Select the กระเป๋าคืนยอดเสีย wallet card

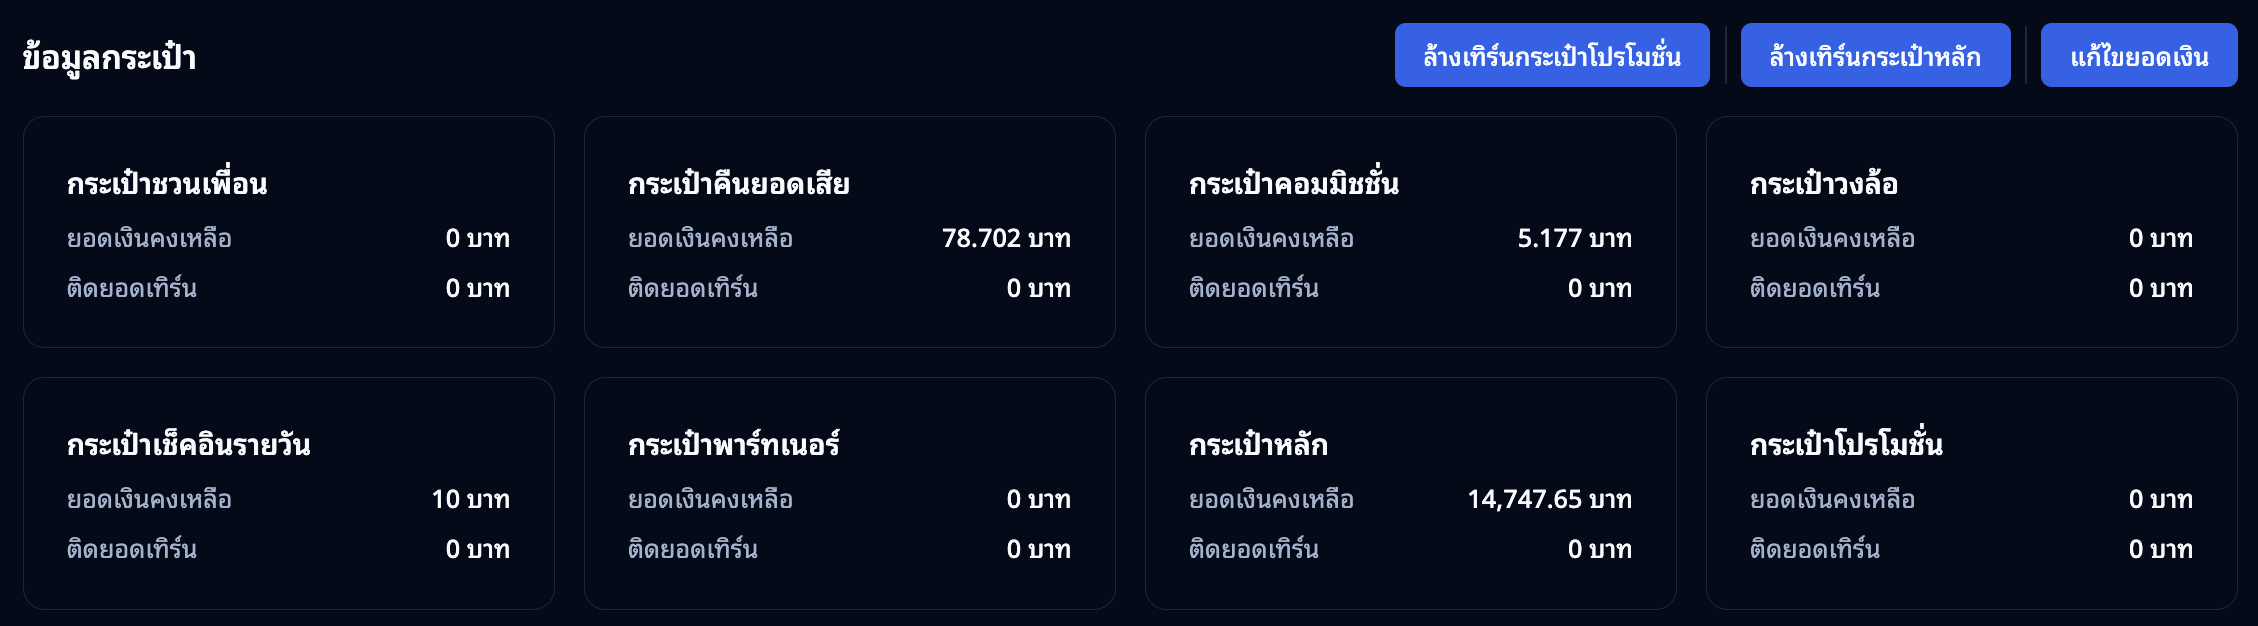(851, 232)
